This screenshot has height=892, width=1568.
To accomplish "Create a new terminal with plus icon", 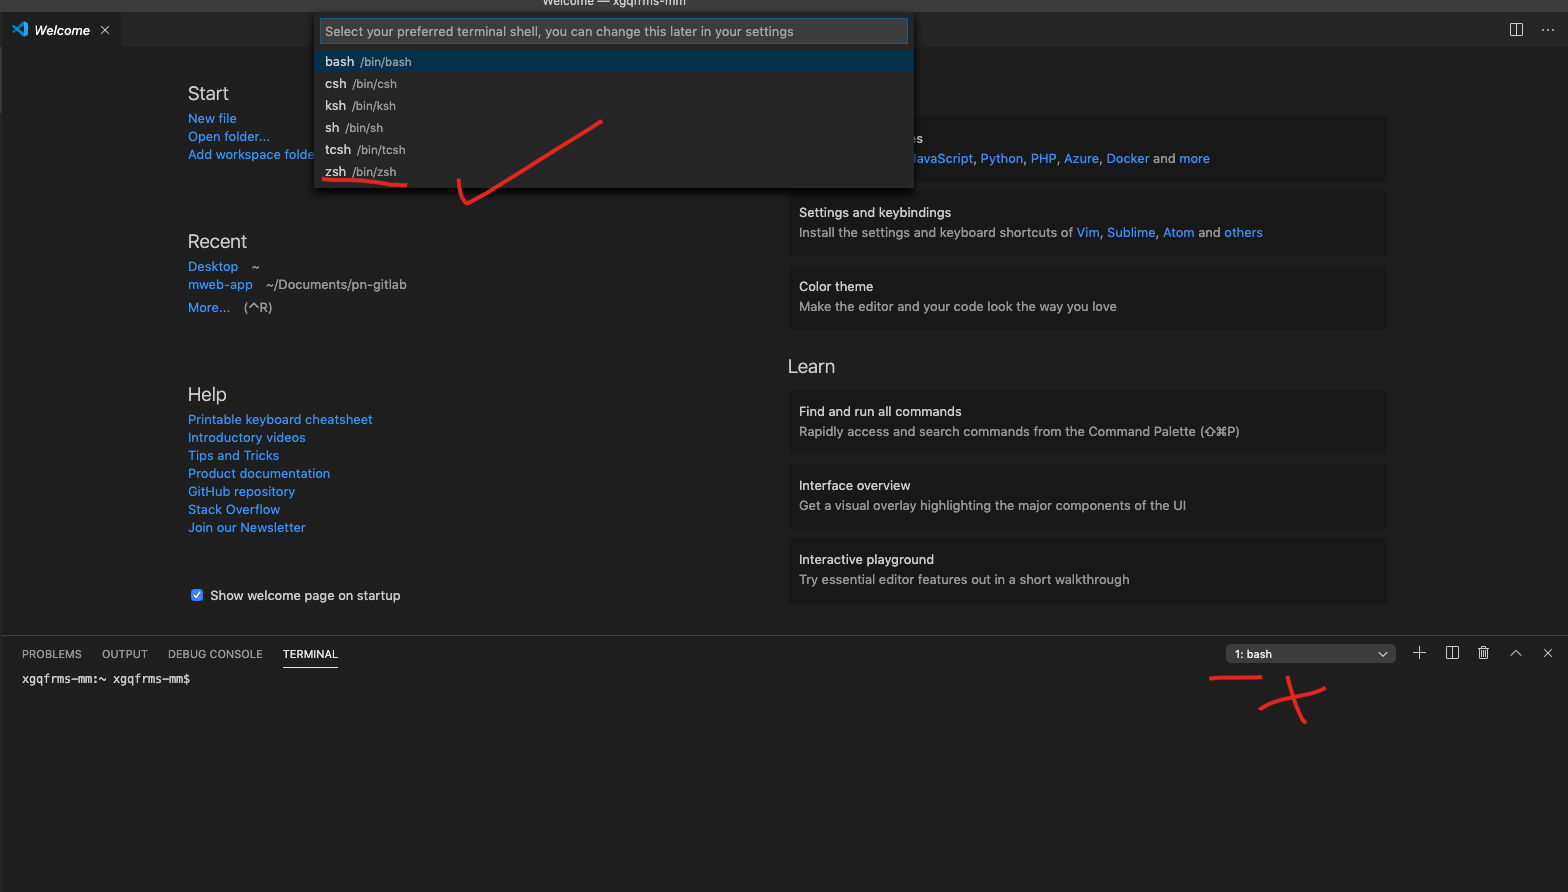I will click(x=1419, y=653).
